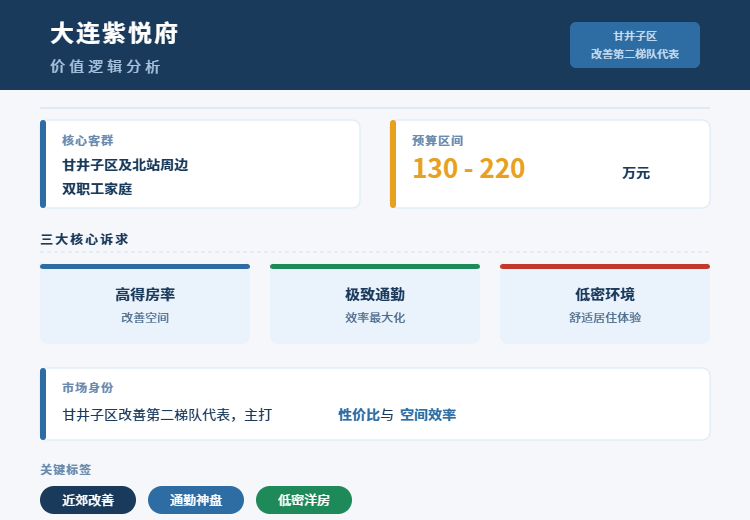This screenshot has height=520, width=750.
Task: Click the 低密洋房 tag
Action: coord(304,500)
